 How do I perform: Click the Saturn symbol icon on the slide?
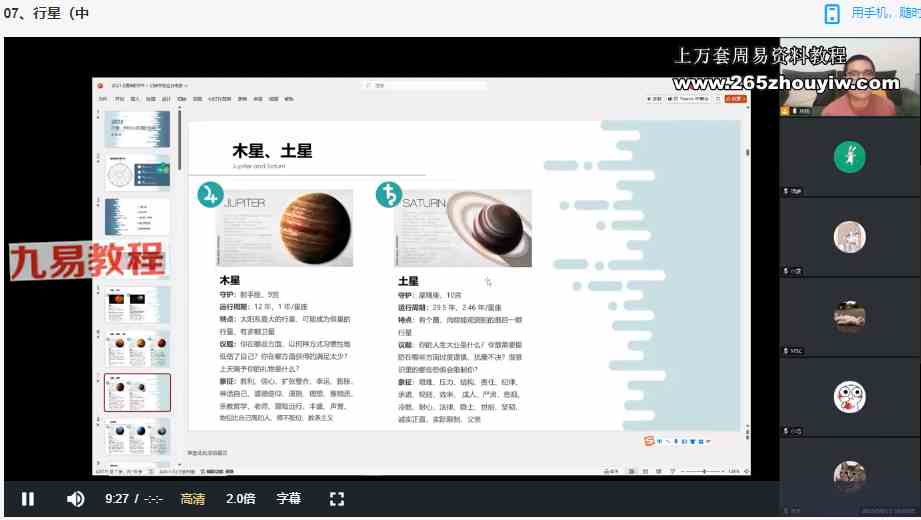tap(389, 195)
